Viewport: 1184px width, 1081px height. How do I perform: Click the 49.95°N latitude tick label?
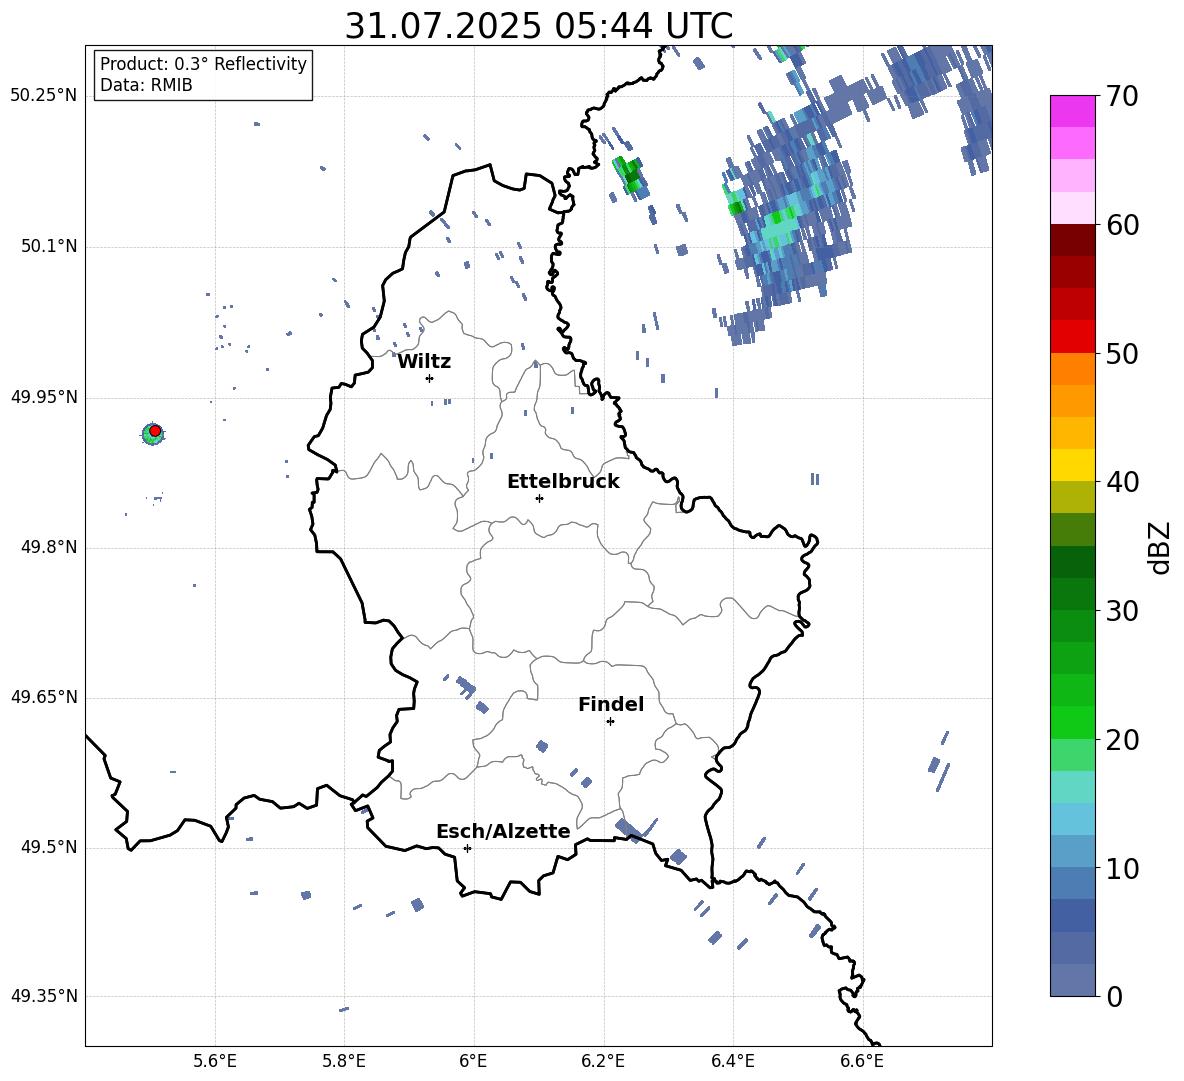coord(44,397)
